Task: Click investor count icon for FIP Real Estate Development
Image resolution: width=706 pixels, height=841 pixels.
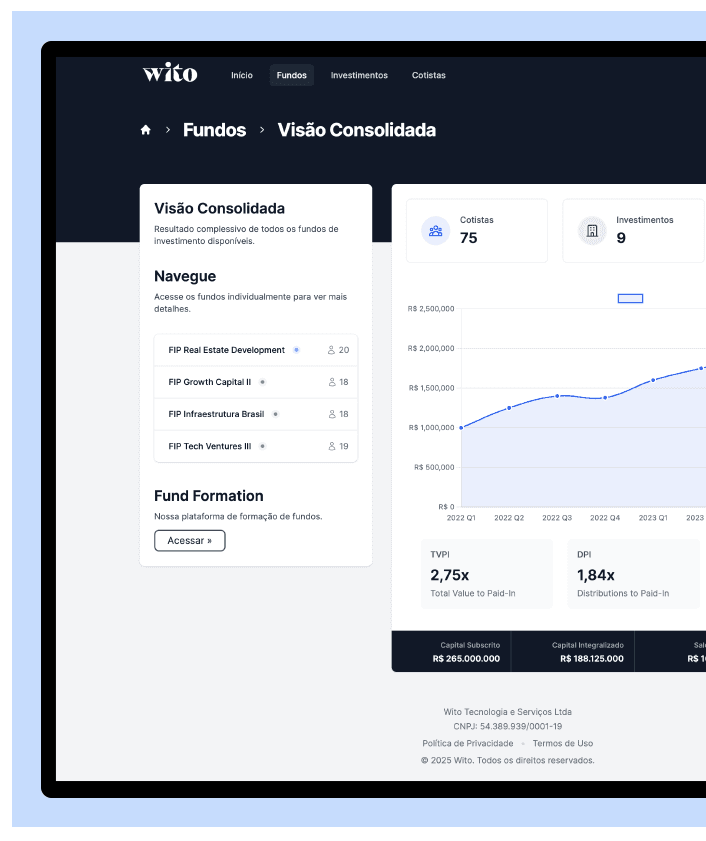Action: tap(332, 350)
